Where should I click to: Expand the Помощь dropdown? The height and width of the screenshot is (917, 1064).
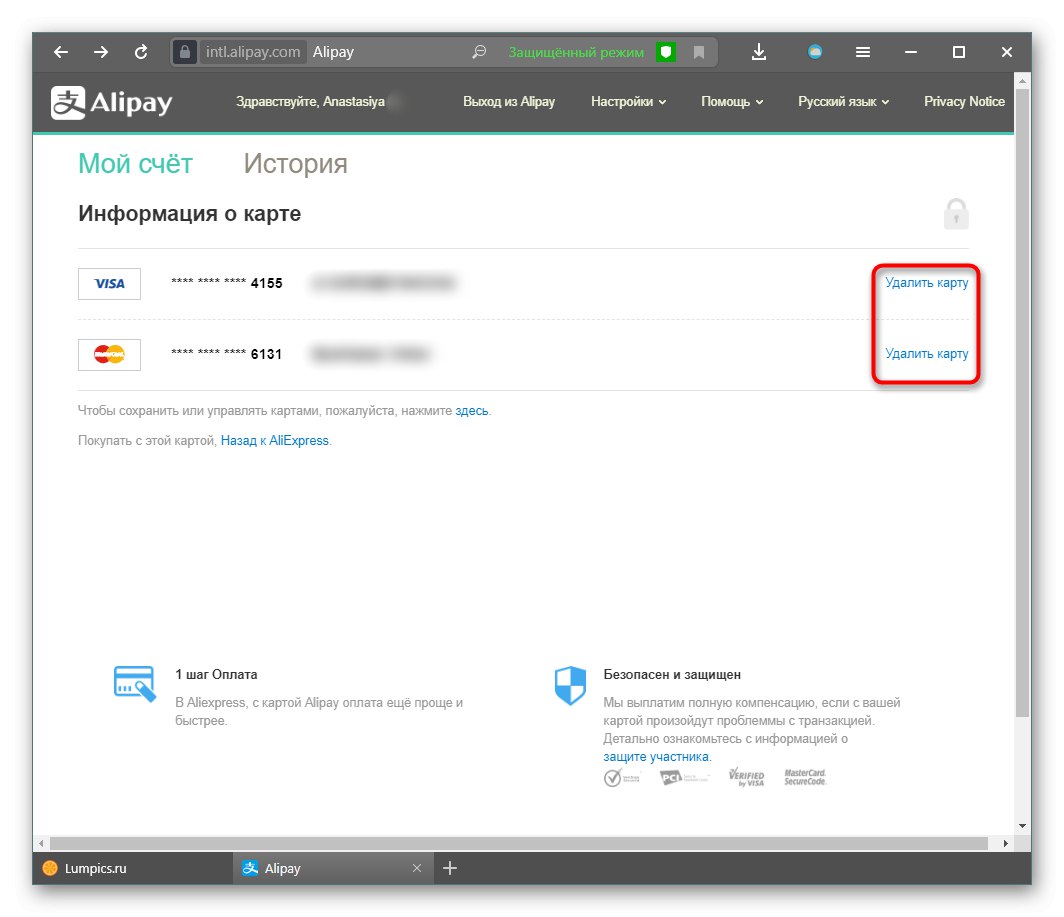[732, 102]
